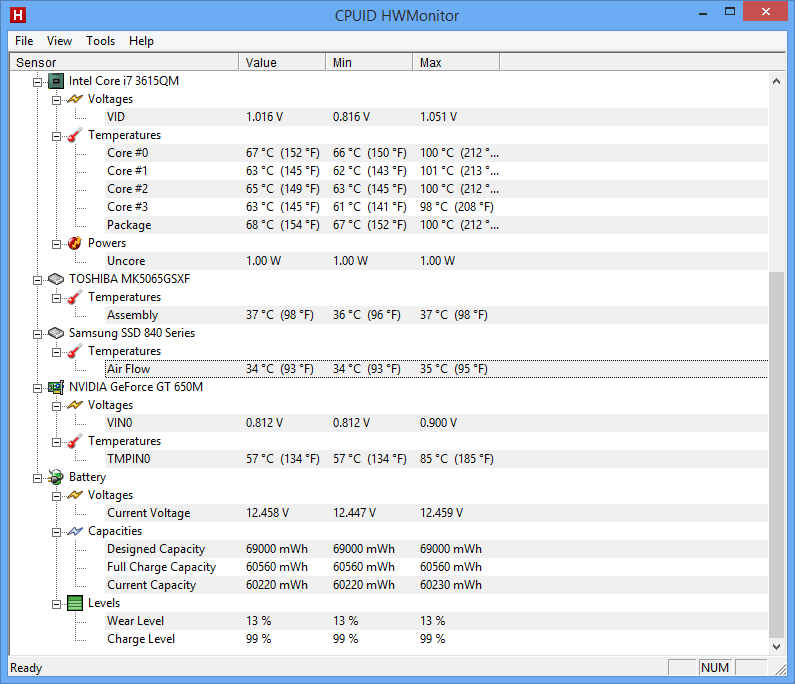The height and width of the screenshot is (684, 795).
Task: Click the vertical scrollbar thumb
Action: pos(776,455)
